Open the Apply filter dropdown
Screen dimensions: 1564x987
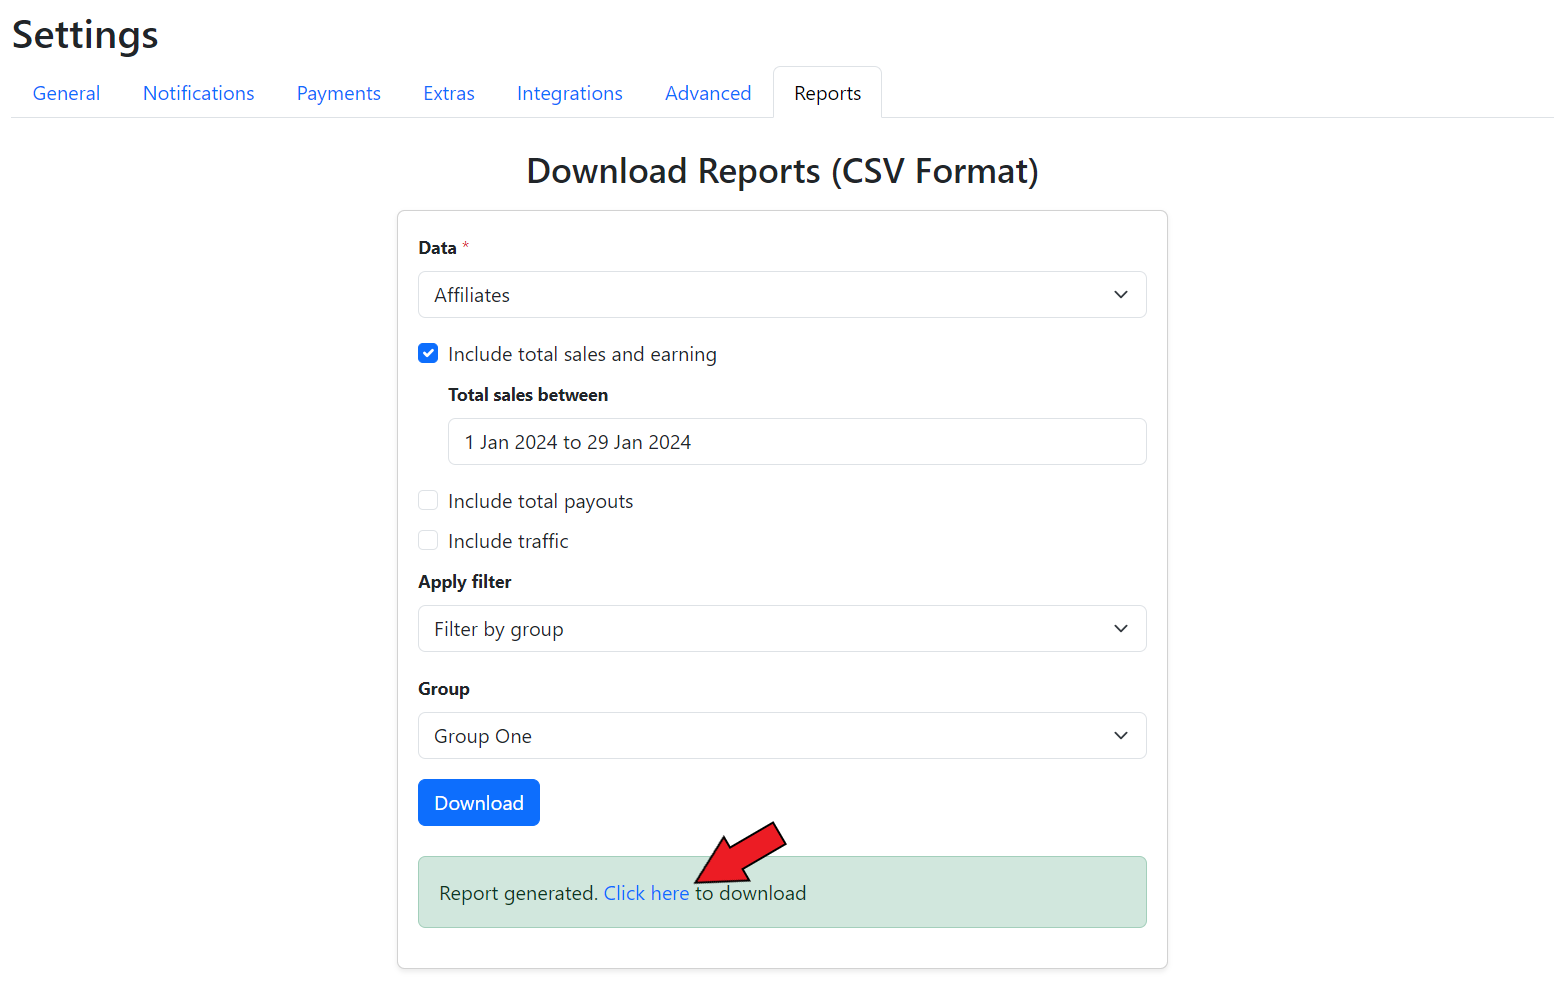781,629
